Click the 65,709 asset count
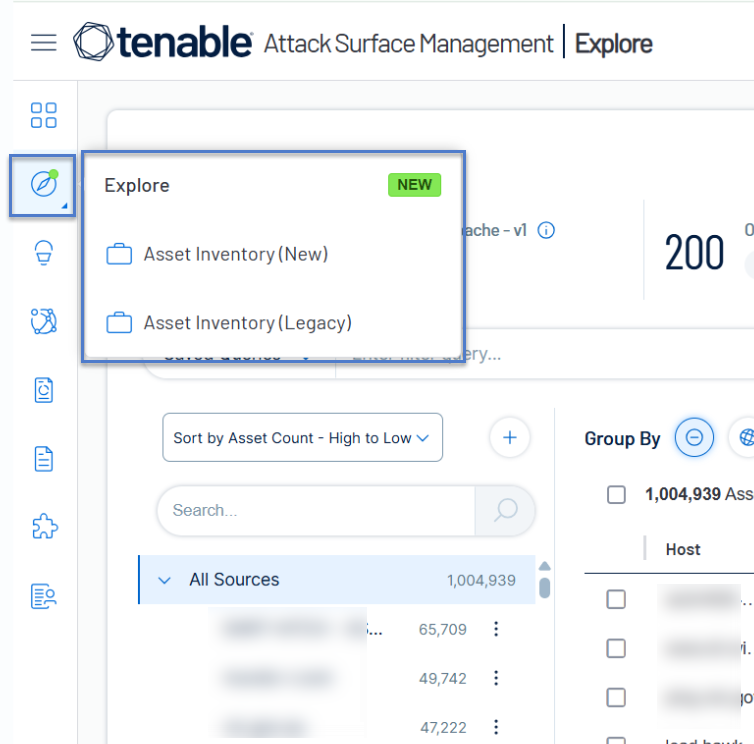Screen dimensions: 754x744 click(x=442, y=630)
